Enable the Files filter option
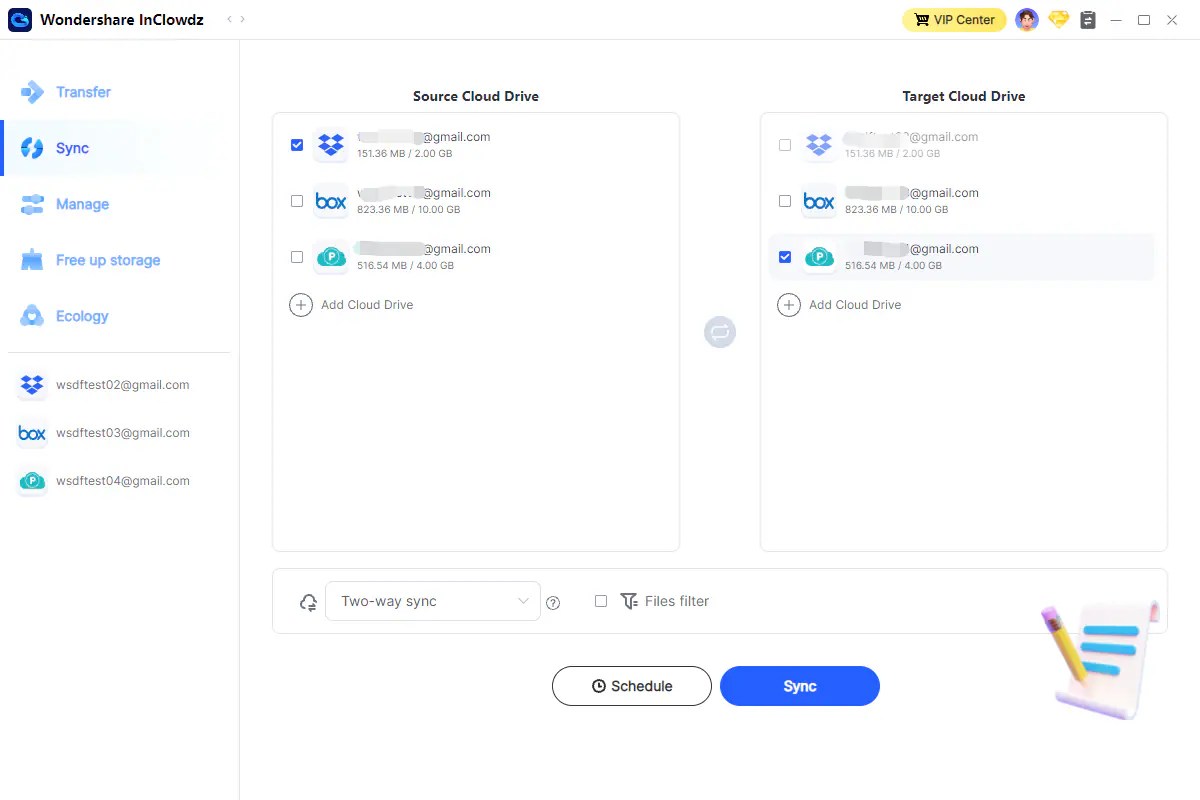 tap(601, 601)
